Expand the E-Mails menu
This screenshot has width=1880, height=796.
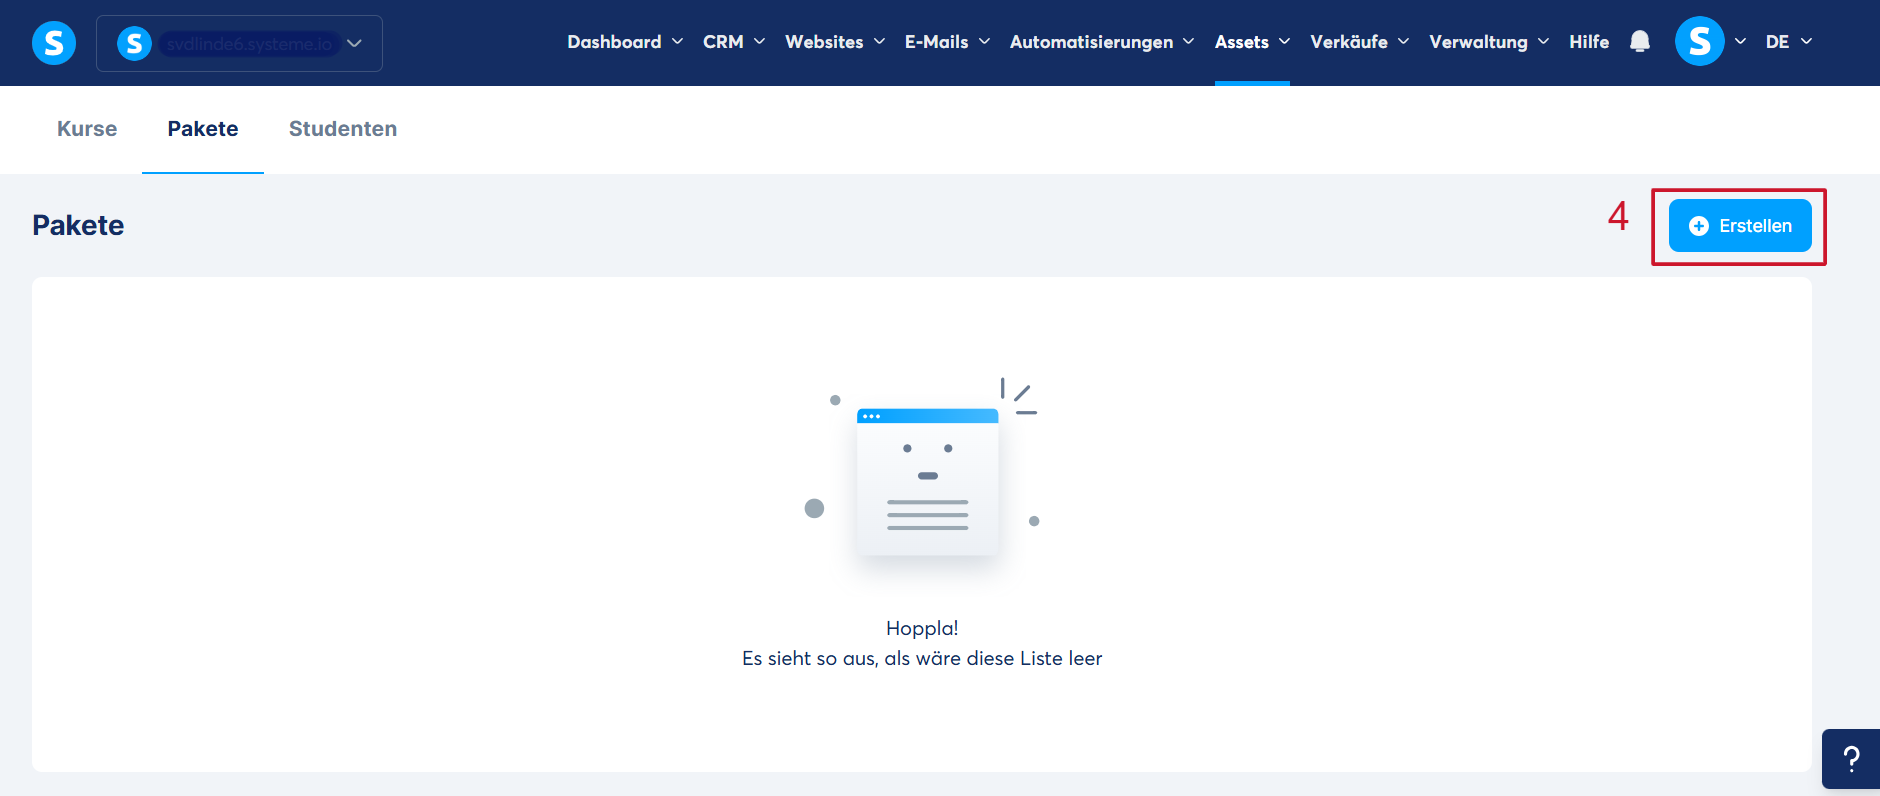[x=947, y=42]
